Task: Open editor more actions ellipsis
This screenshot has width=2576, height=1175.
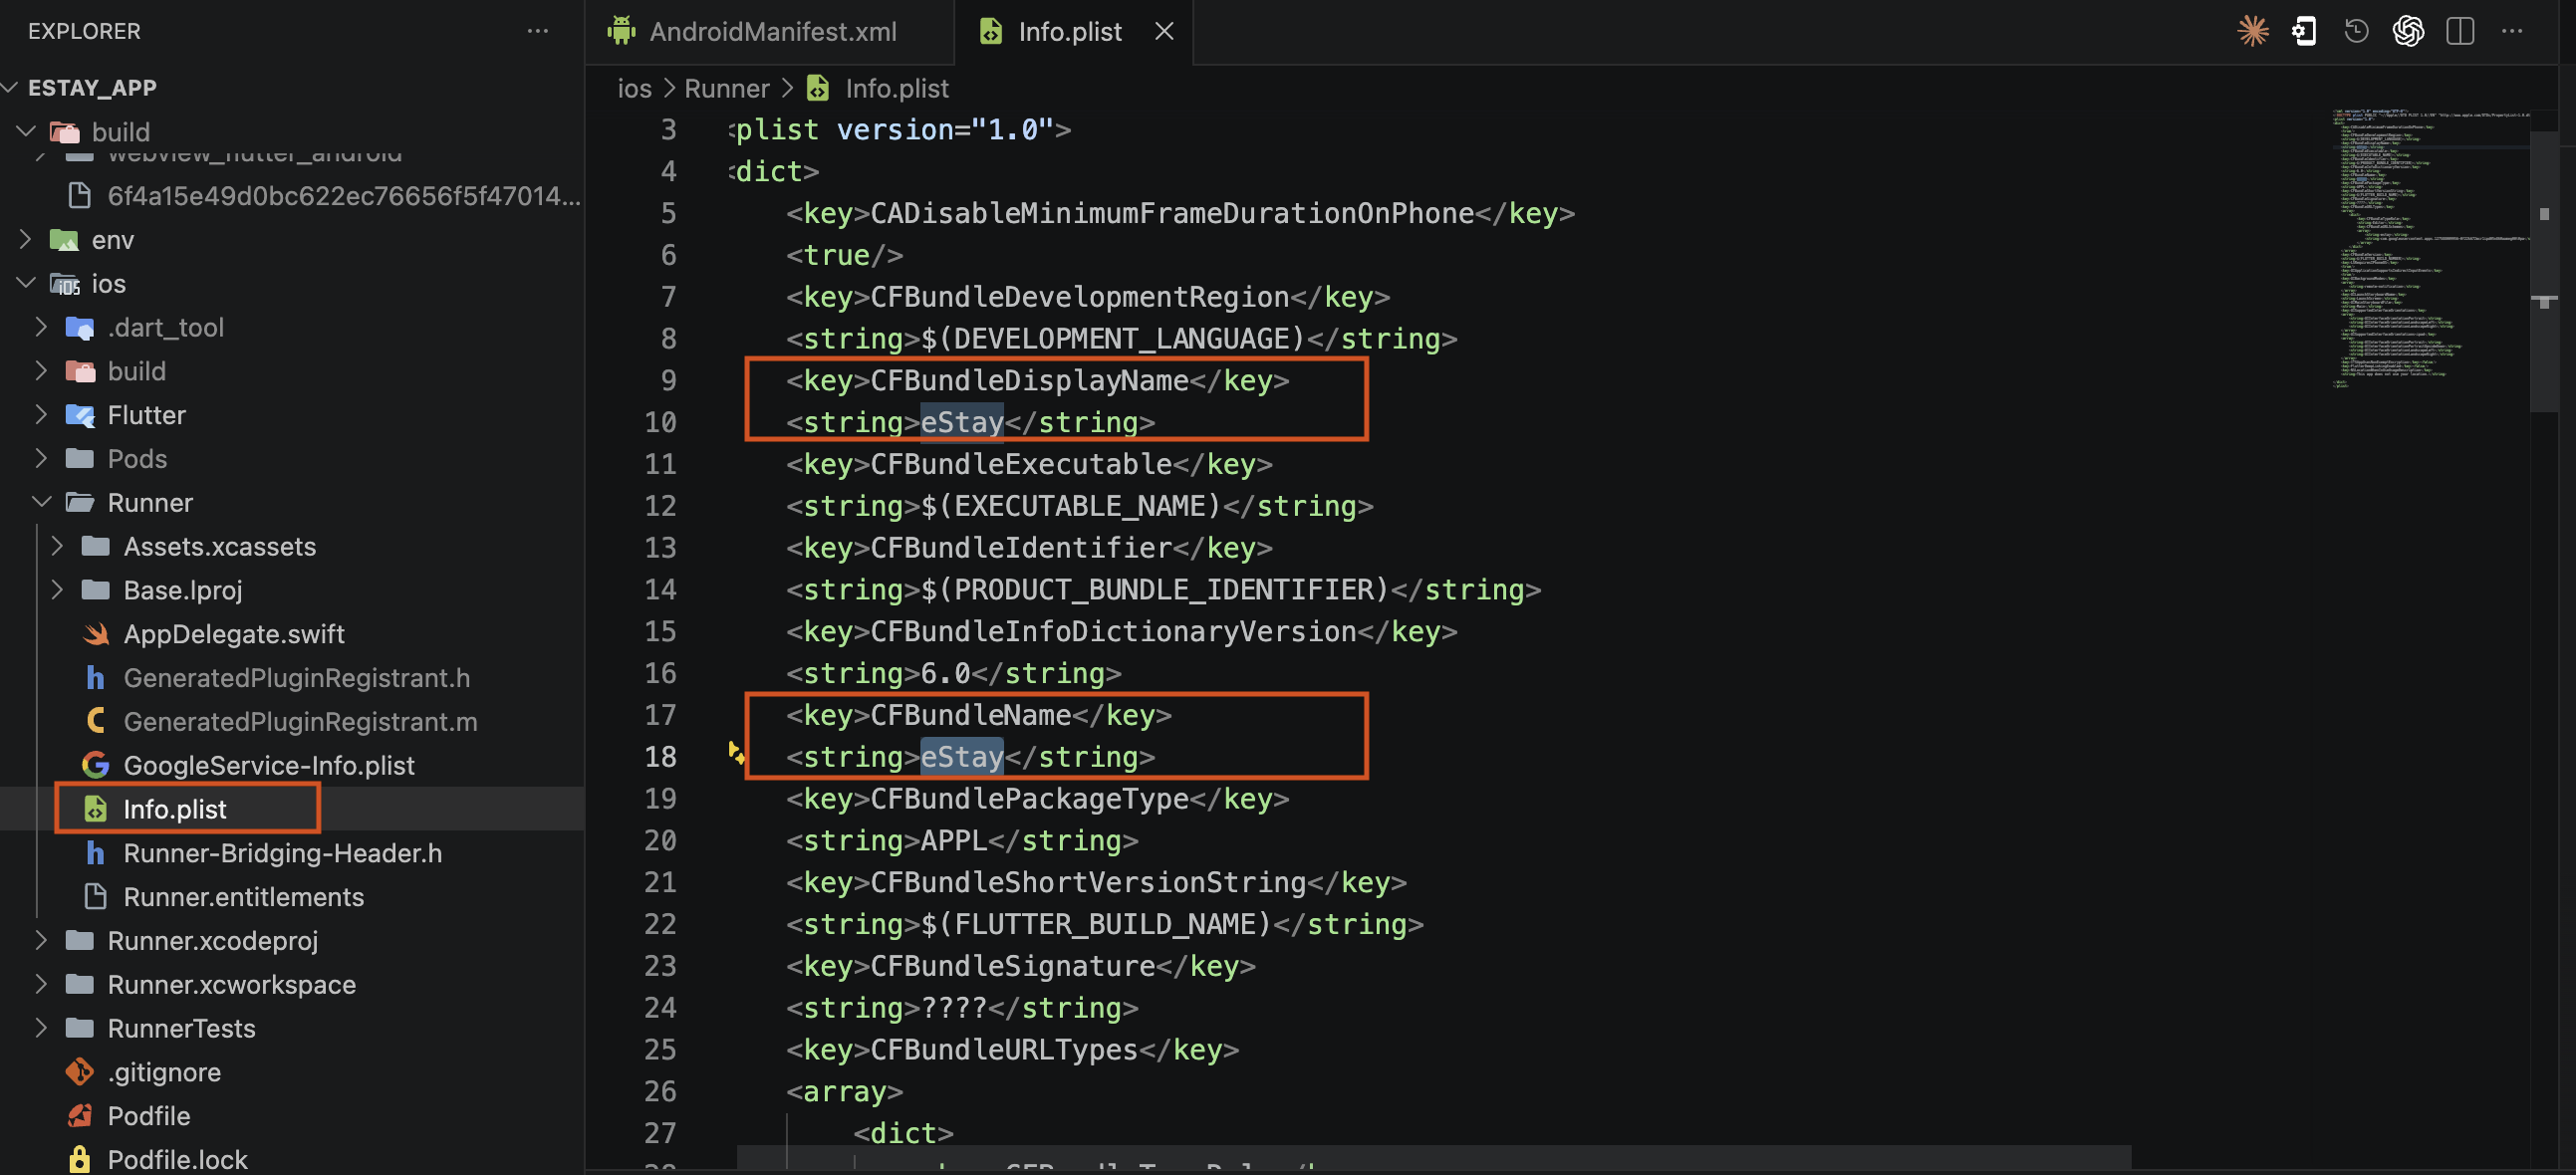Action: point(2512,31)
